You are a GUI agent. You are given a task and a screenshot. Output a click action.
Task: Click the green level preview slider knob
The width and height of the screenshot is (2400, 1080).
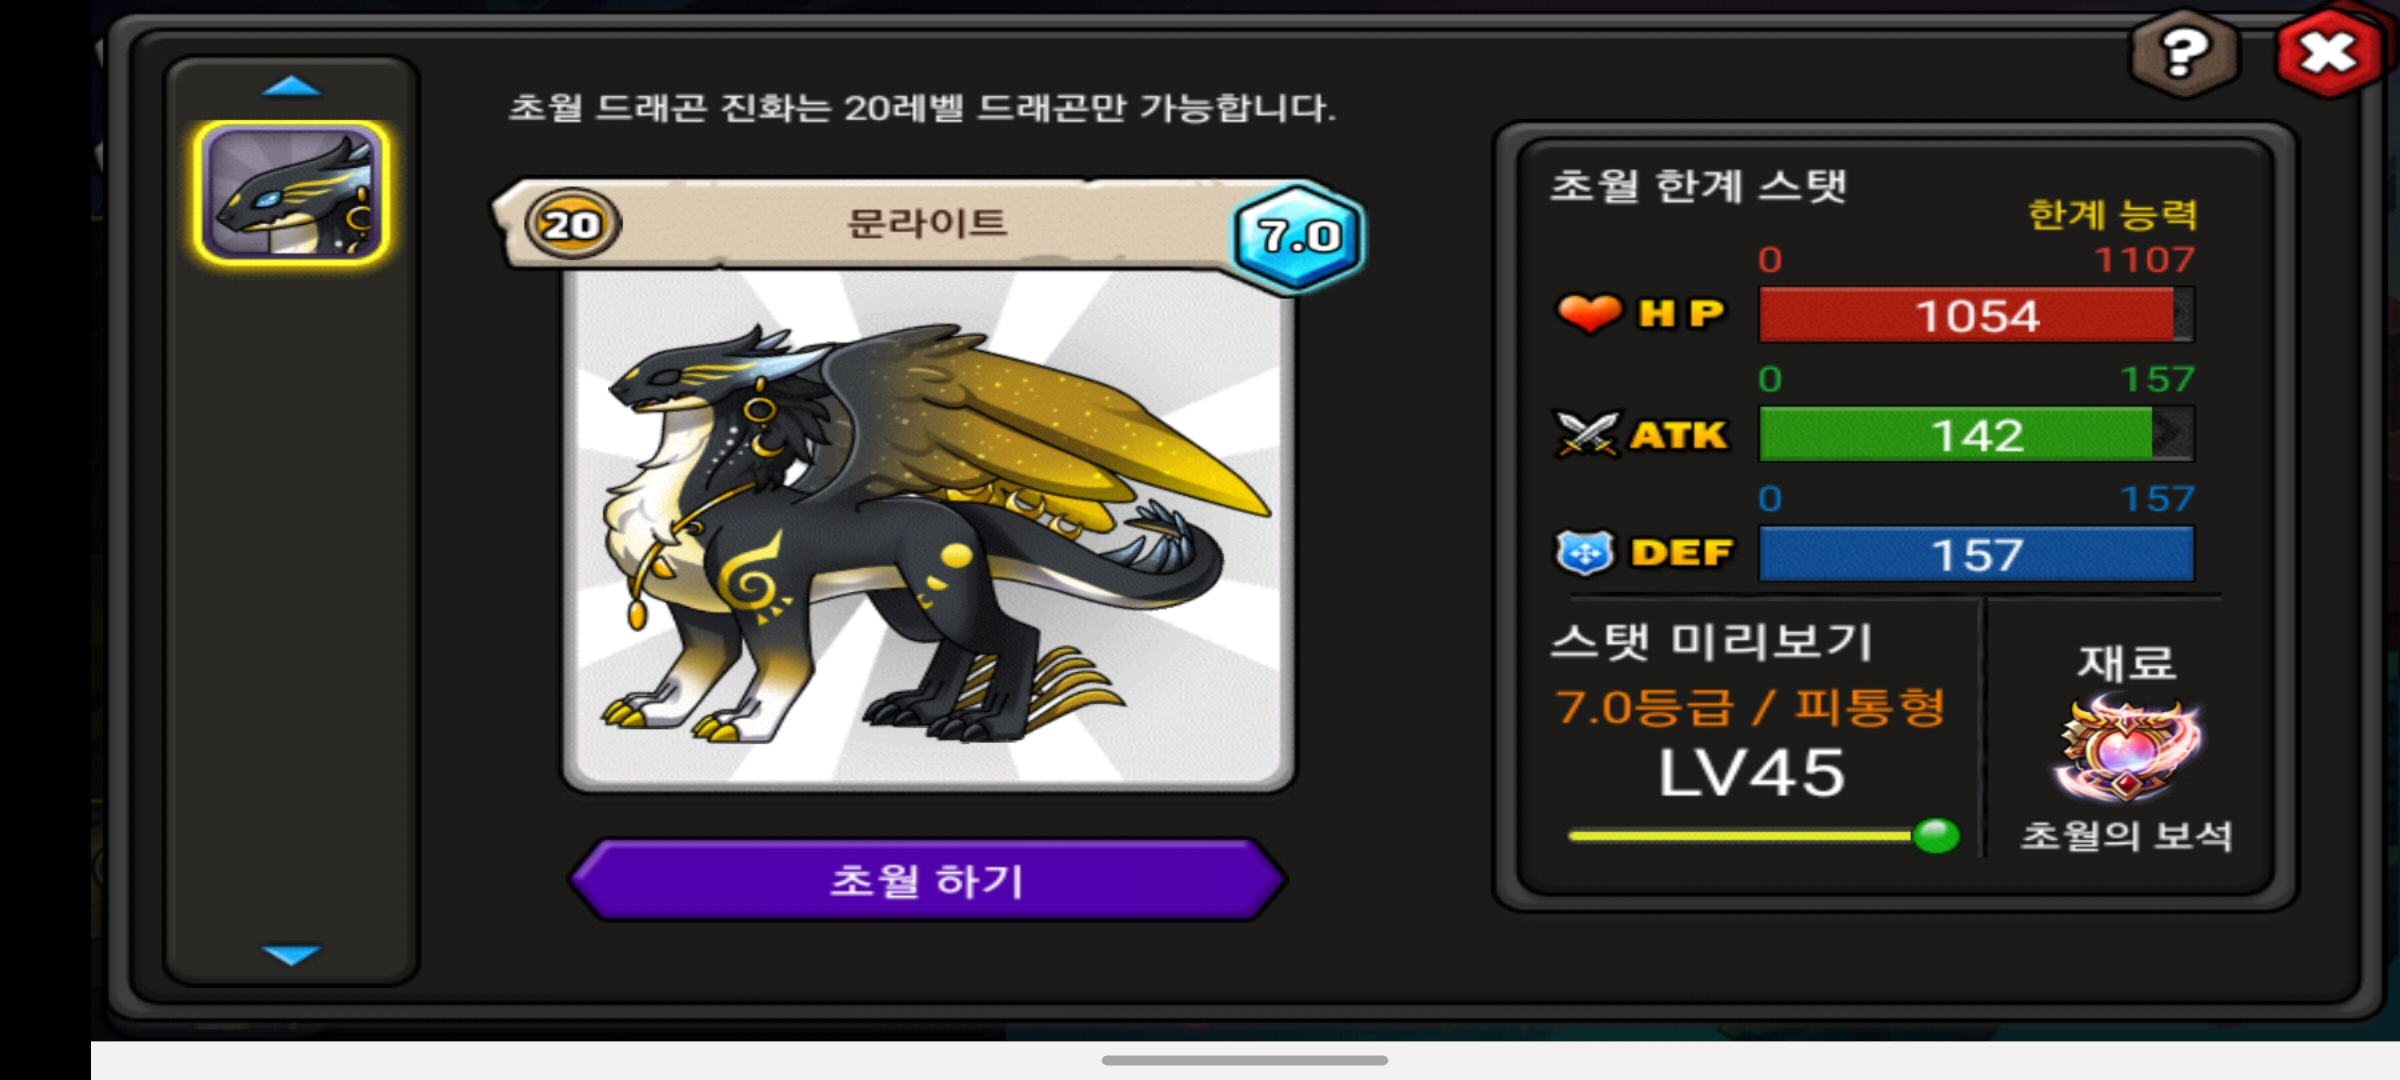pos(1936,835)
